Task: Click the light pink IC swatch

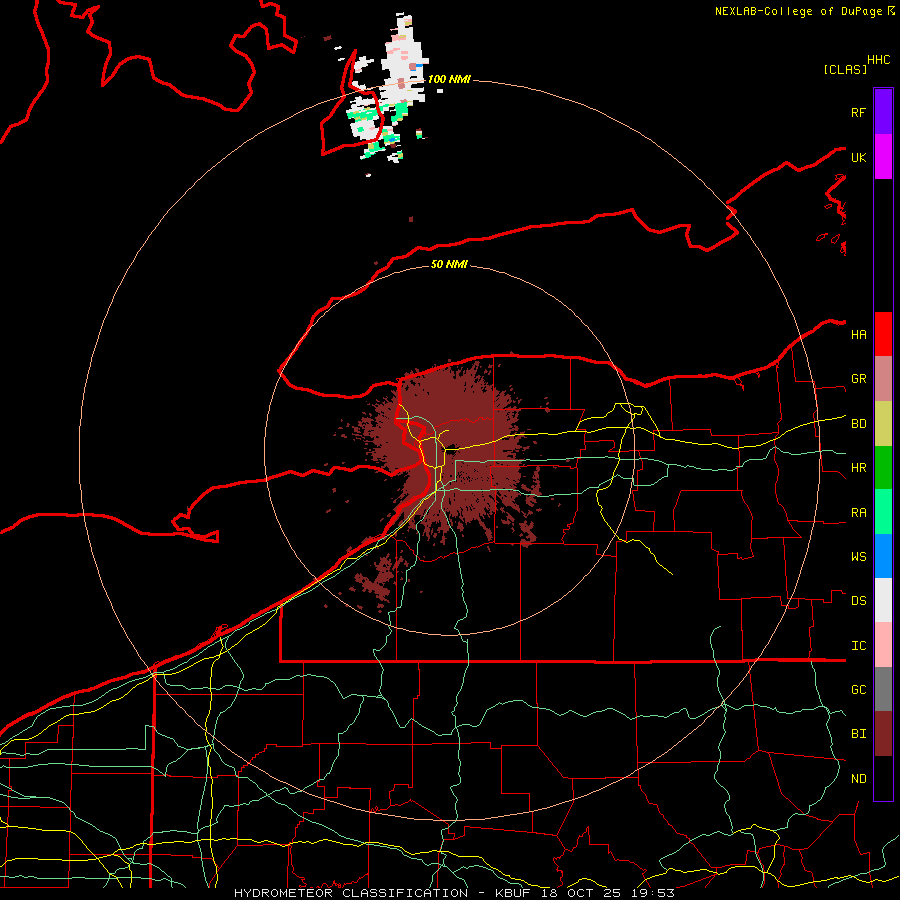Action: click(883, 645)
